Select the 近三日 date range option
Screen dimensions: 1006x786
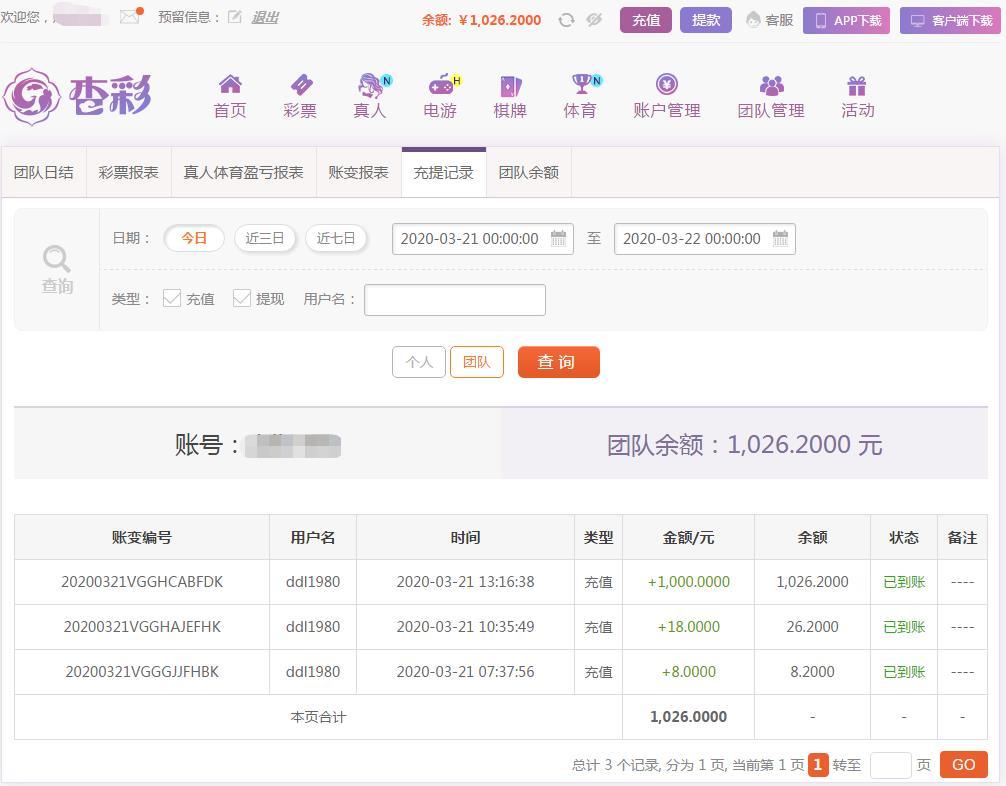[265, 238]
